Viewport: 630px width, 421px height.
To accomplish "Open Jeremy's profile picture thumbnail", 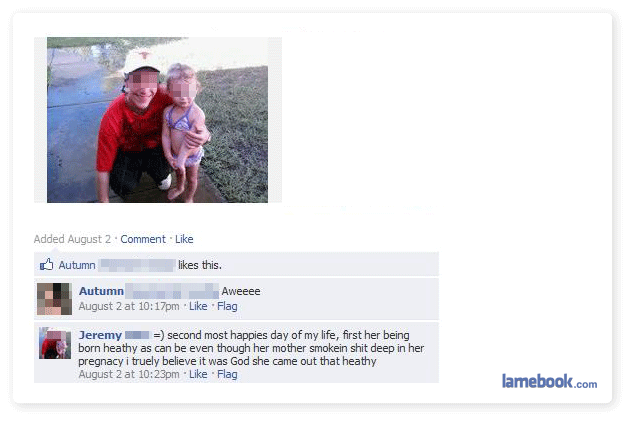I will pyautogui.click(x=55, y=343).
